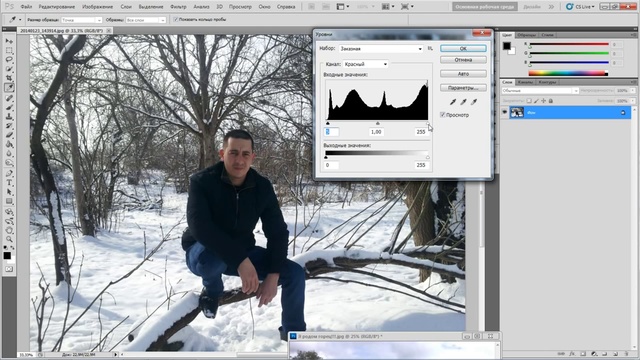Select the Paint Bucket tool
Screen dimensions: 640x360
[9, 144]
